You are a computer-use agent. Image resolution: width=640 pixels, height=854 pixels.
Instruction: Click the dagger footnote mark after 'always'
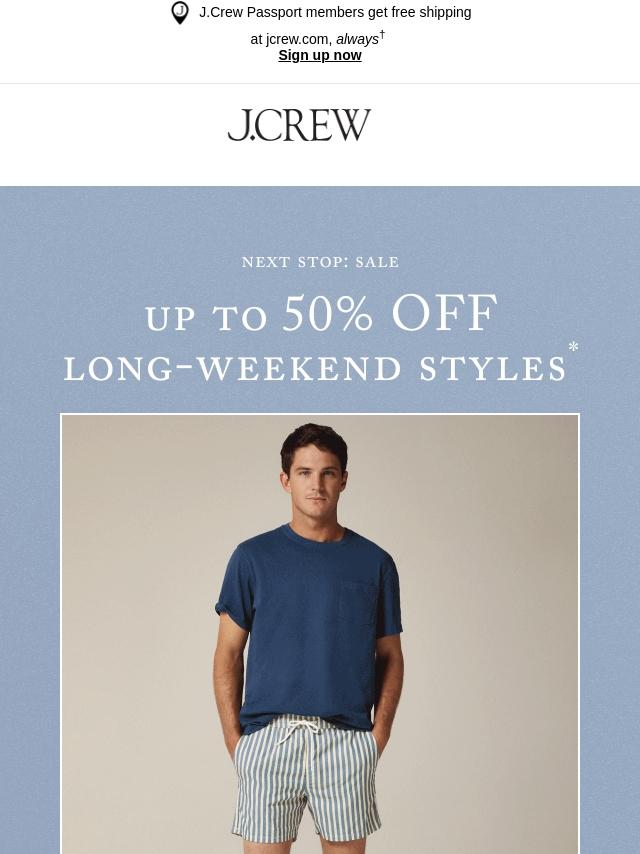pyautogui.click(x=382, y=35)
